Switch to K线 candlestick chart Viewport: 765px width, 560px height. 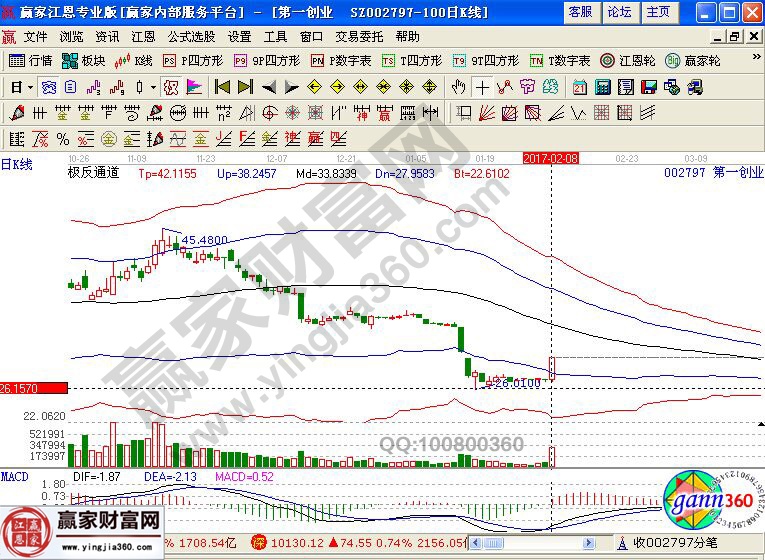coord(134,60)
